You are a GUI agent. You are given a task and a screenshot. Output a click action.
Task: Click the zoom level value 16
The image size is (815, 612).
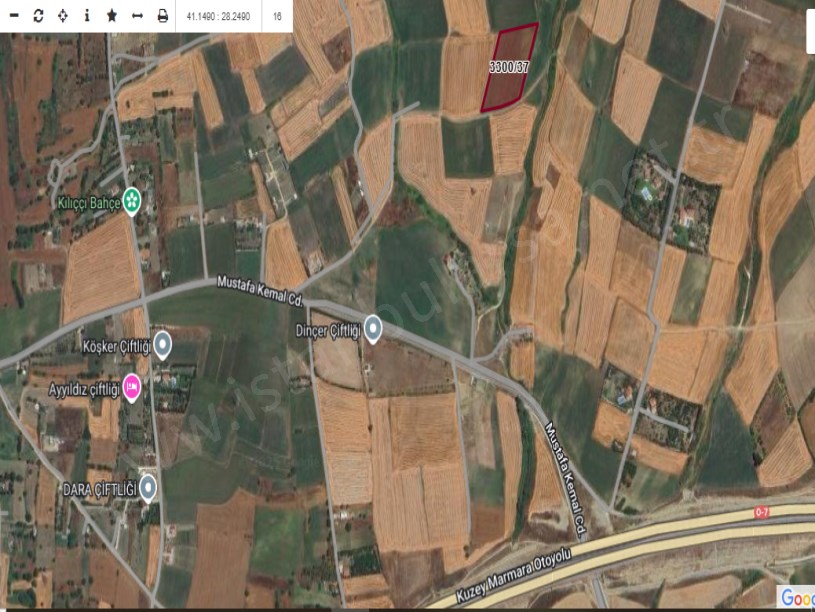pyautogui.click(x=277, y=17)
